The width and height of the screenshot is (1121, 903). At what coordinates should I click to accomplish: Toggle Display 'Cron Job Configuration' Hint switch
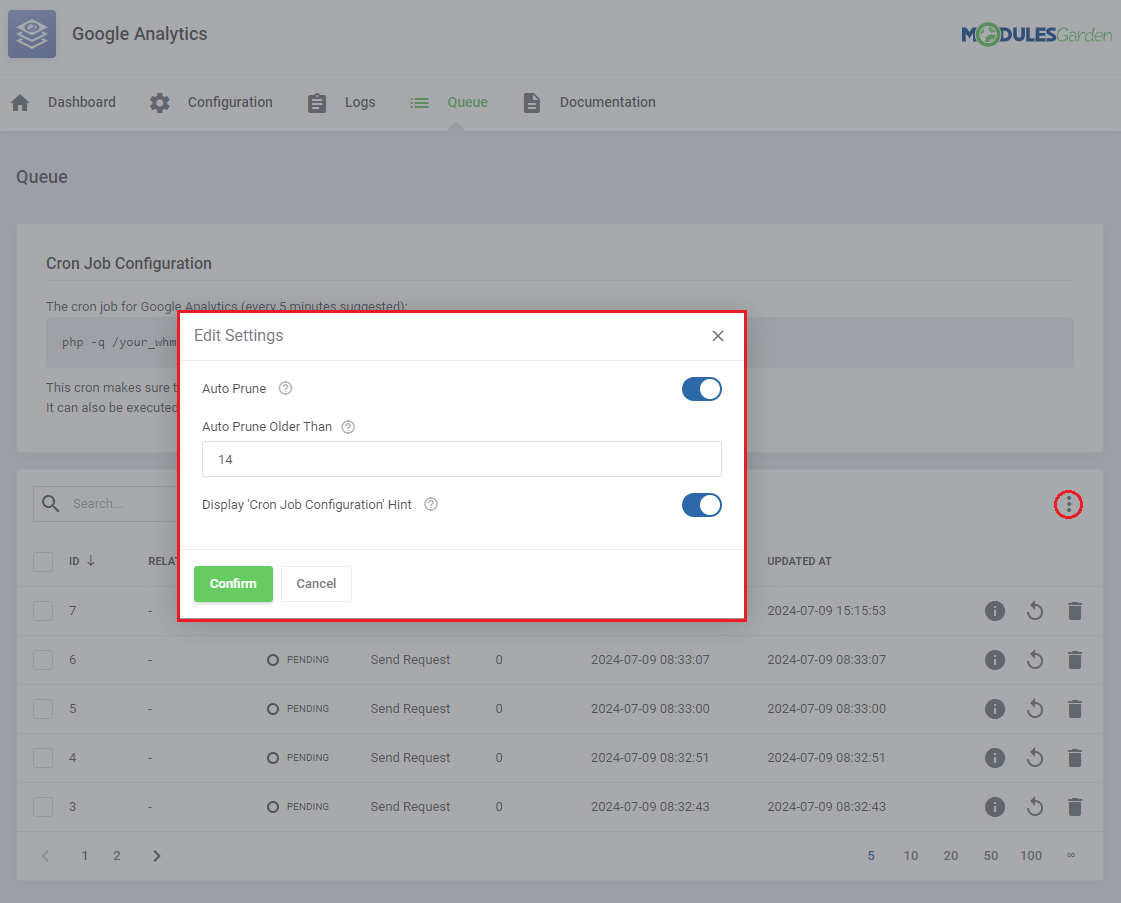tap(701, 505)
